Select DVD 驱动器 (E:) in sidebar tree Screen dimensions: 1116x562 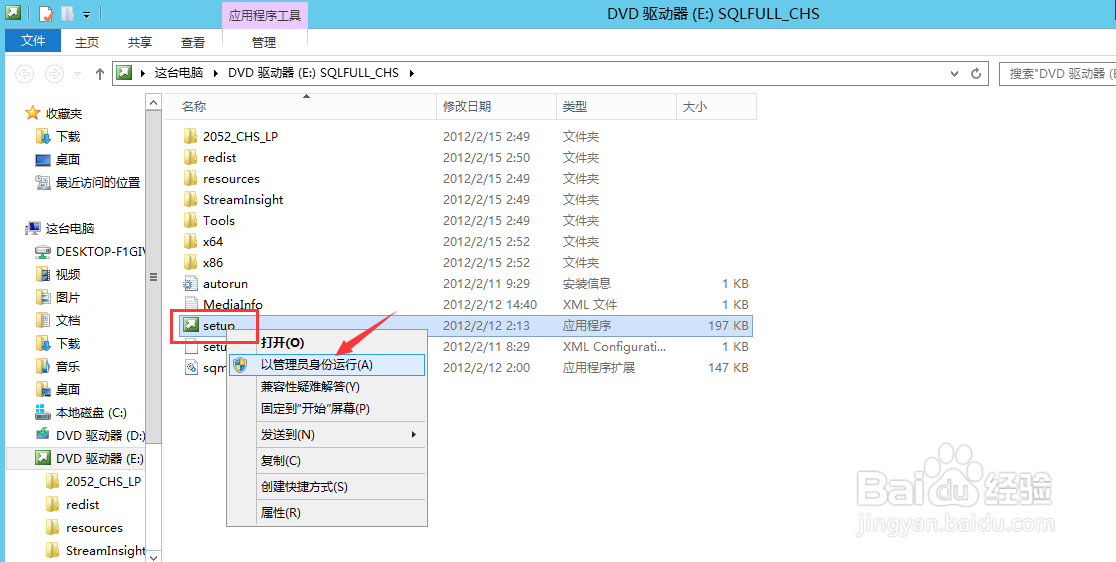76,458
